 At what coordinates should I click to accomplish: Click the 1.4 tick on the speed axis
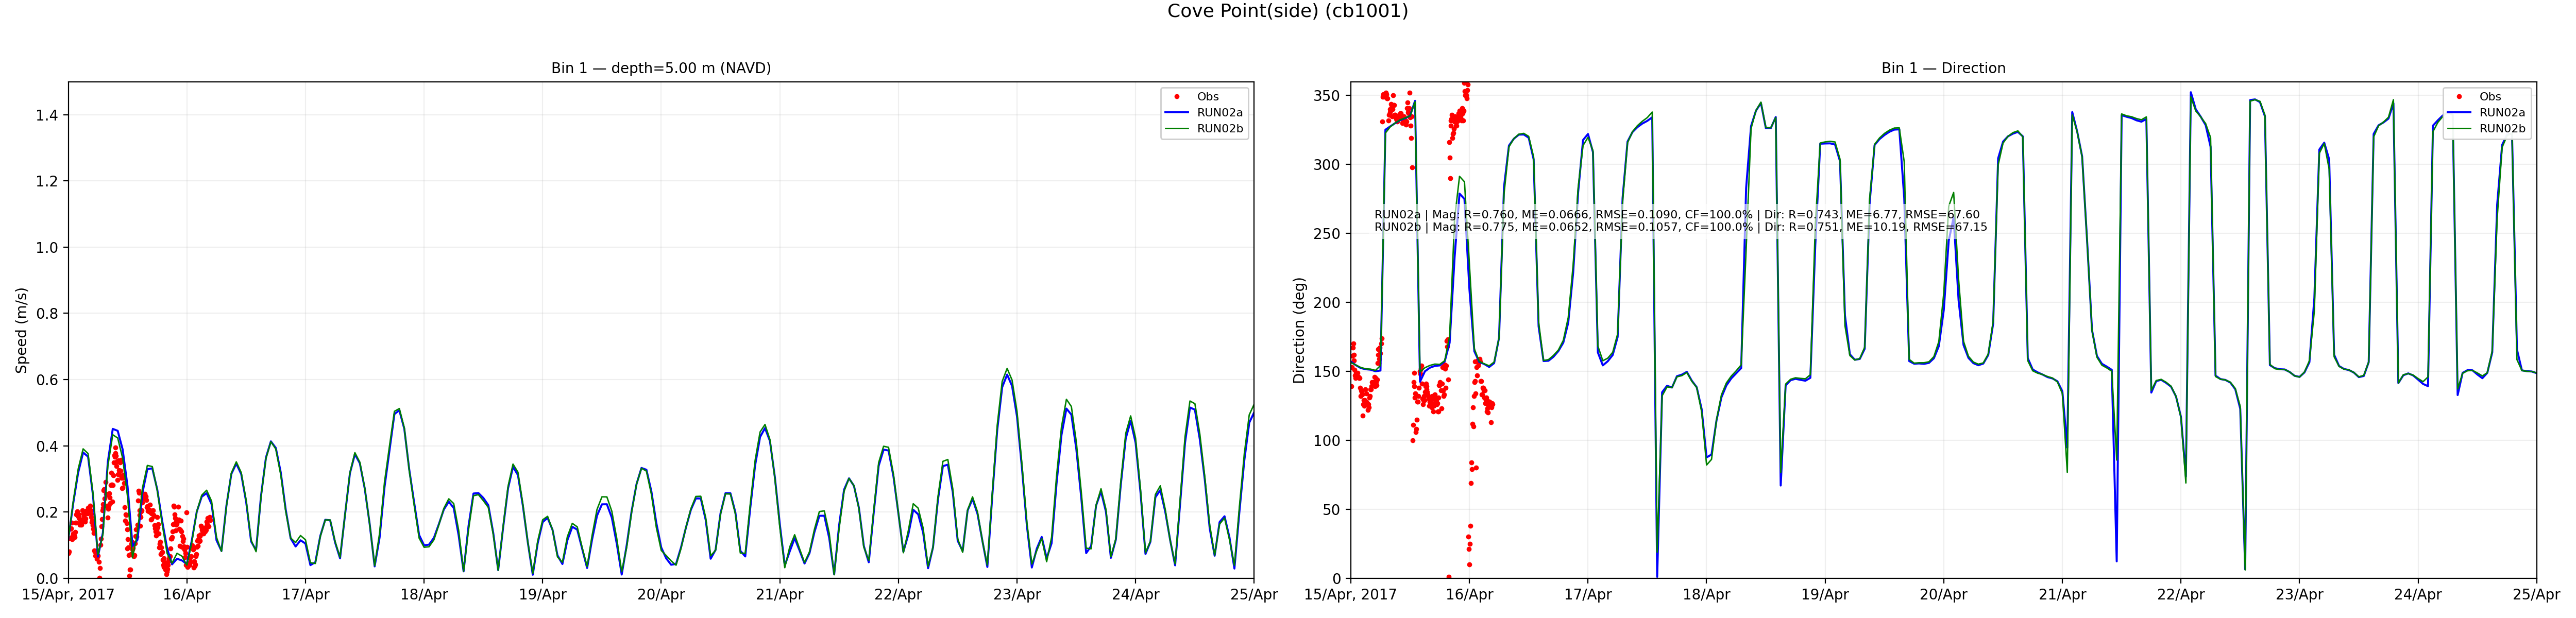[46, 115]
